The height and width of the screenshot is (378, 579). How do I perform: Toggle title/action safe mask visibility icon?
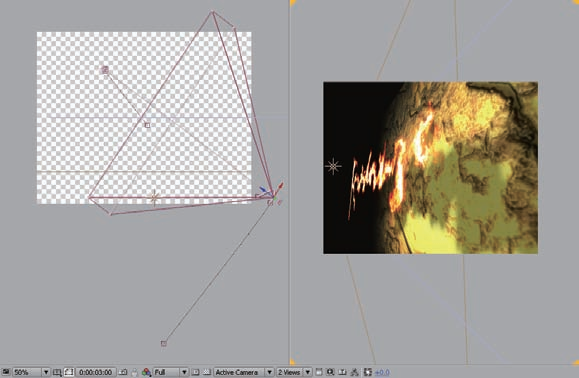[x=69, y=372]
